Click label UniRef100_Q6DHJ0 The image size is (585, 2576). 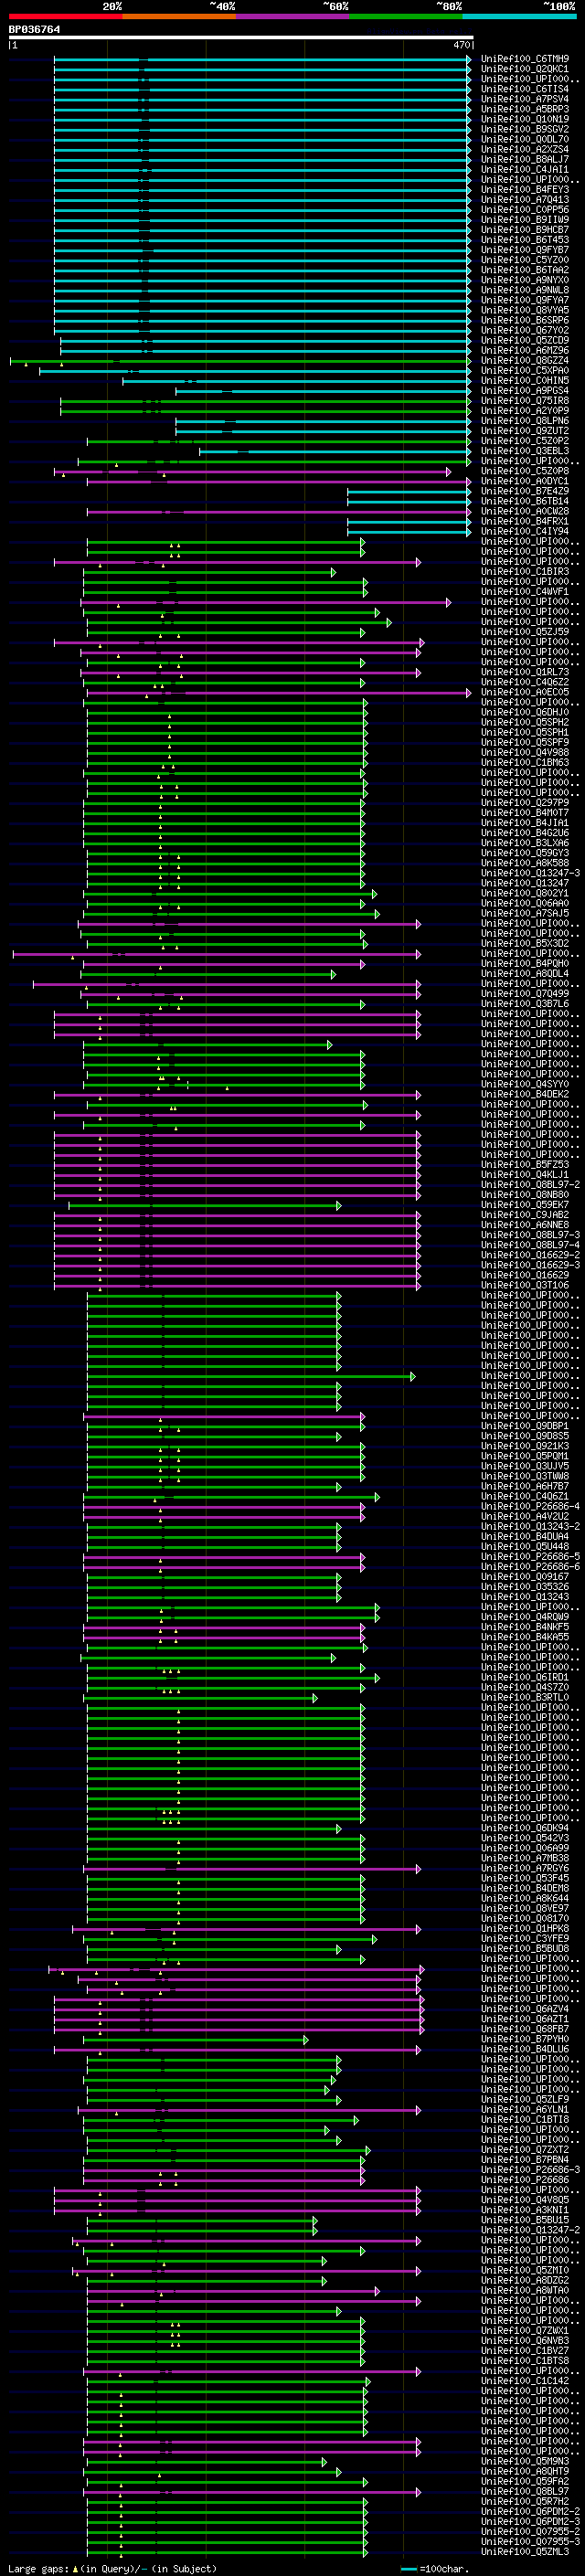[525, 713]
